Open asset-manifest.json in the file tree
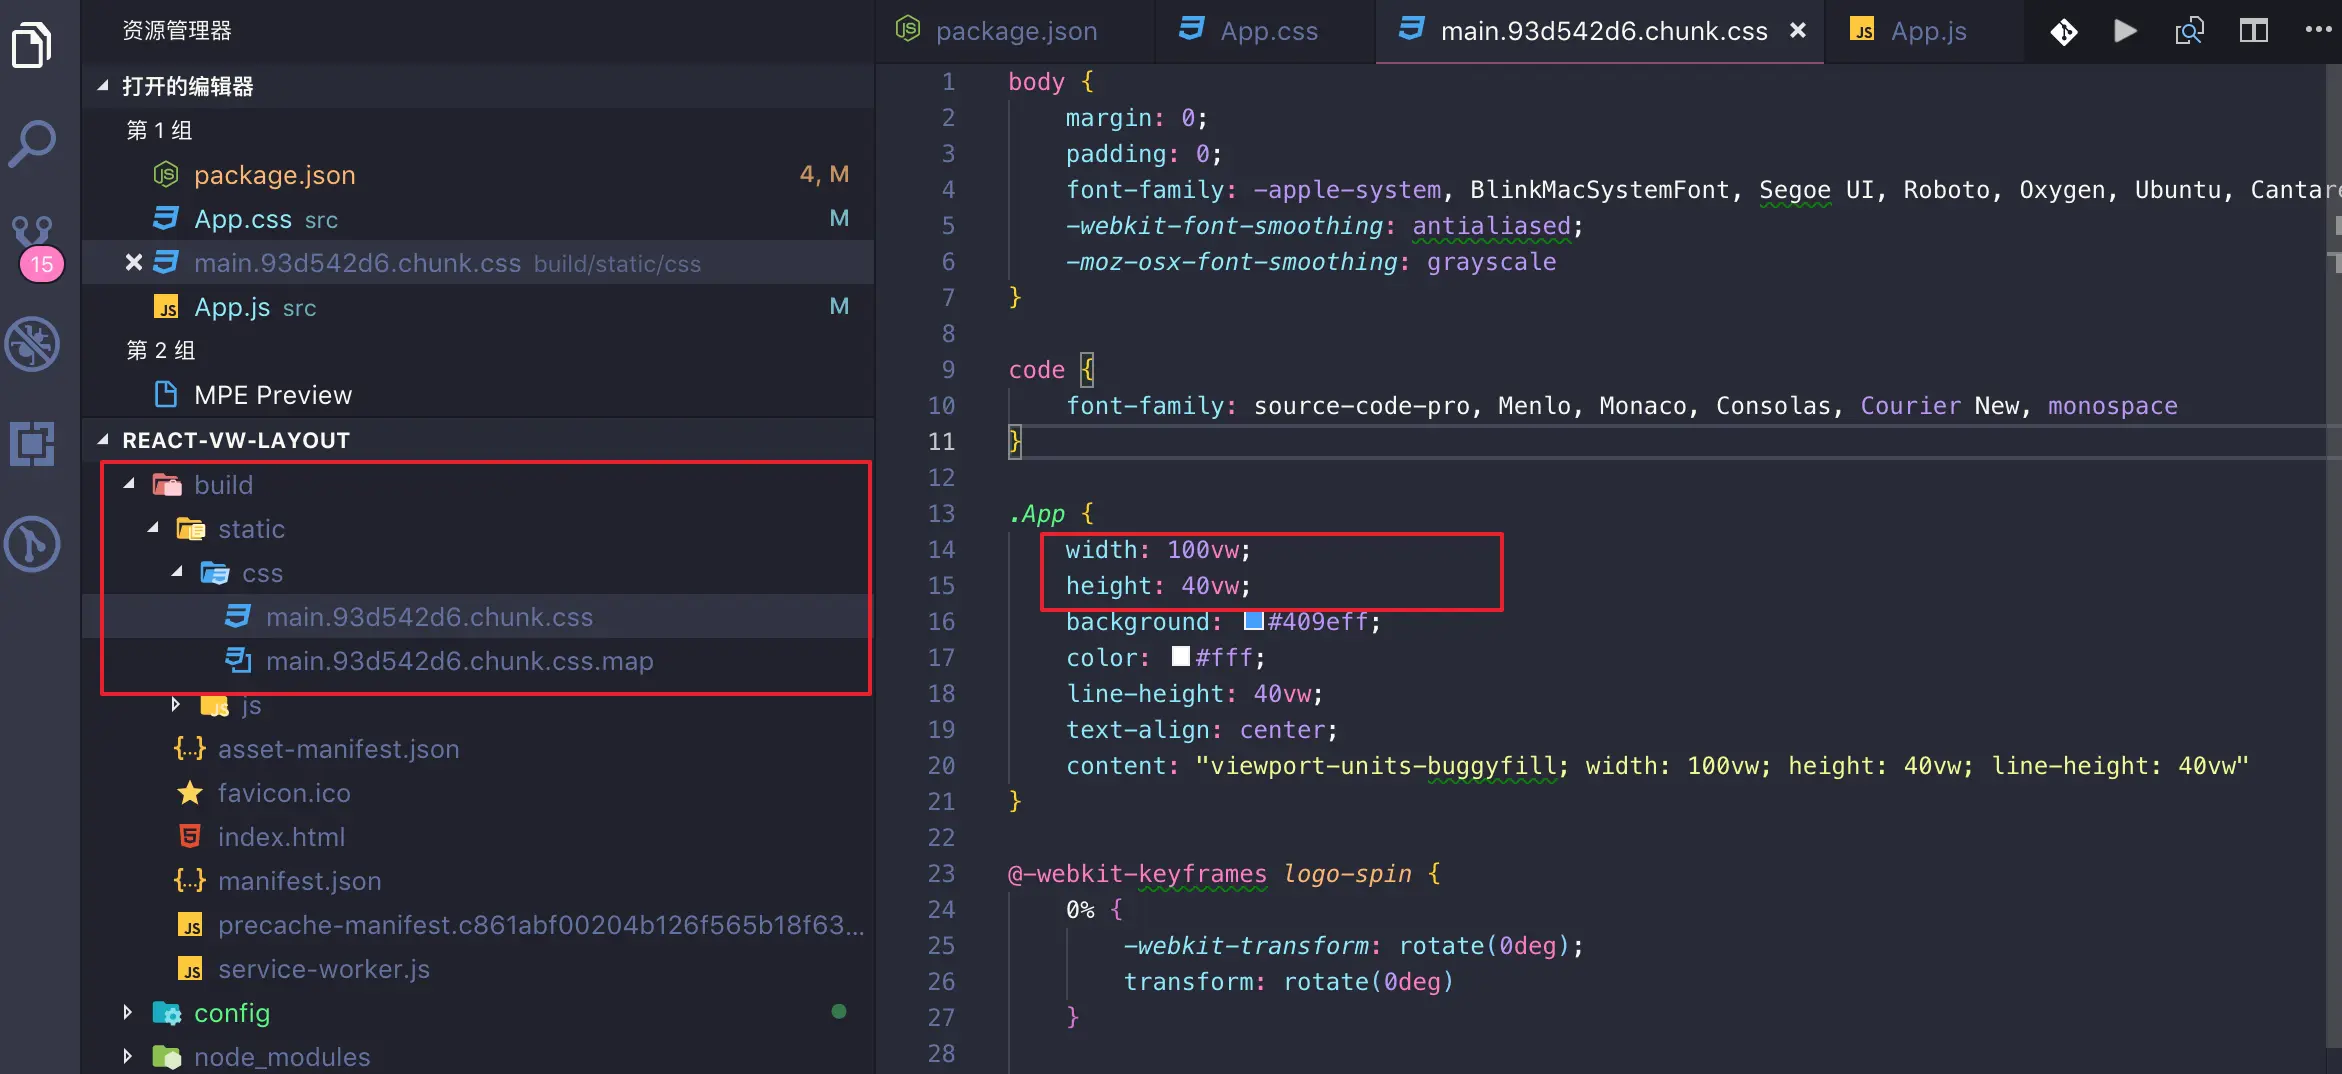The height and width of the screenshot is (1074, 2342). 478,748
